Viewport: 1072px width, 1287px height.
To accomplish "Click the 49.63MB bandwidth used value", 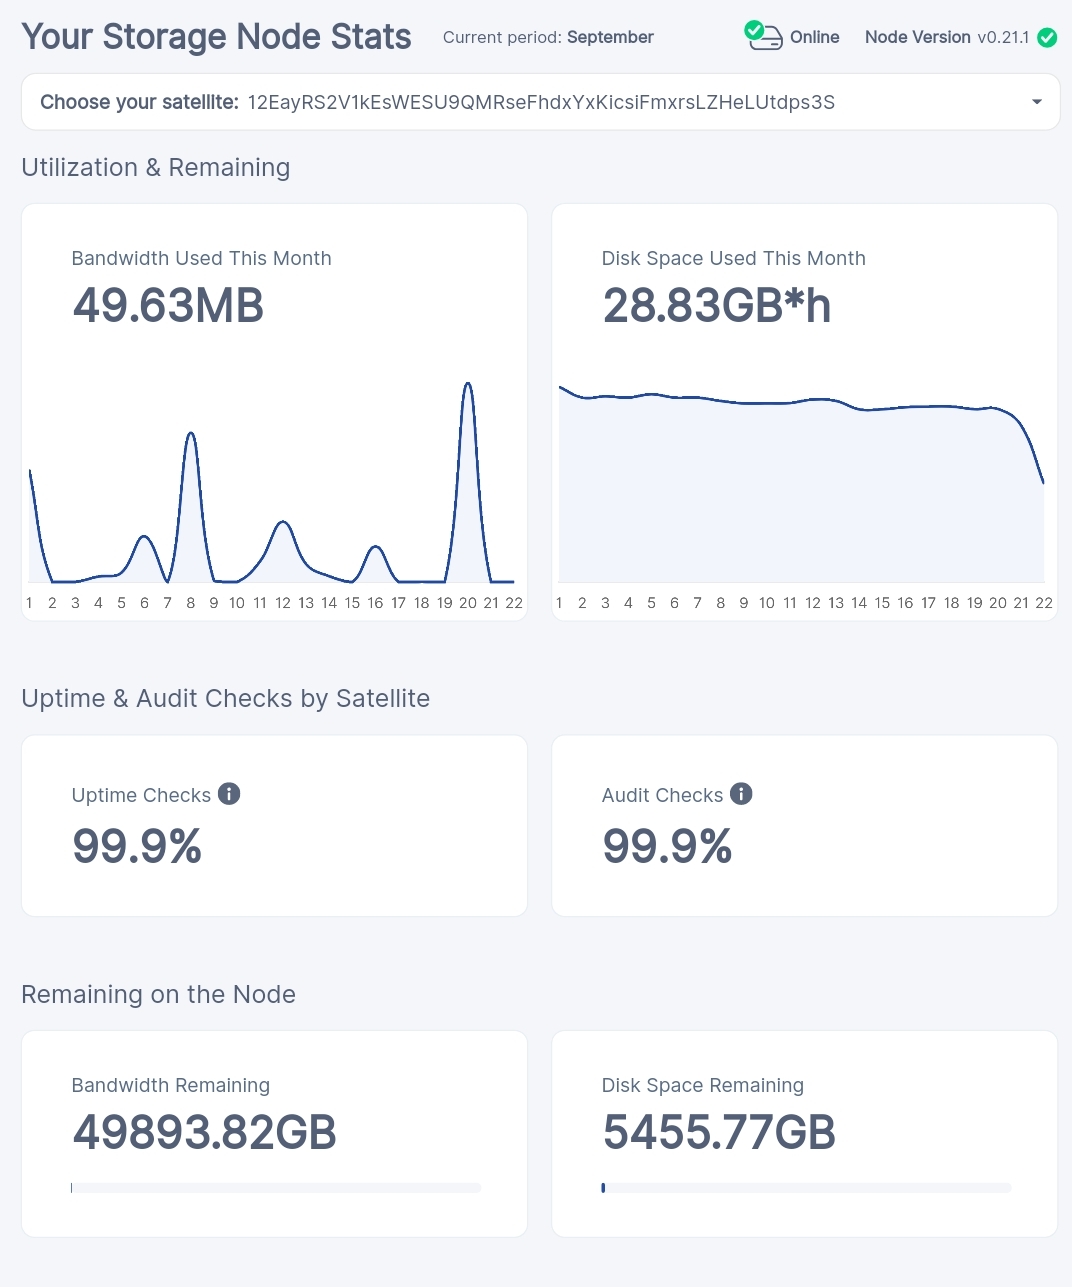I will (168, 306).
